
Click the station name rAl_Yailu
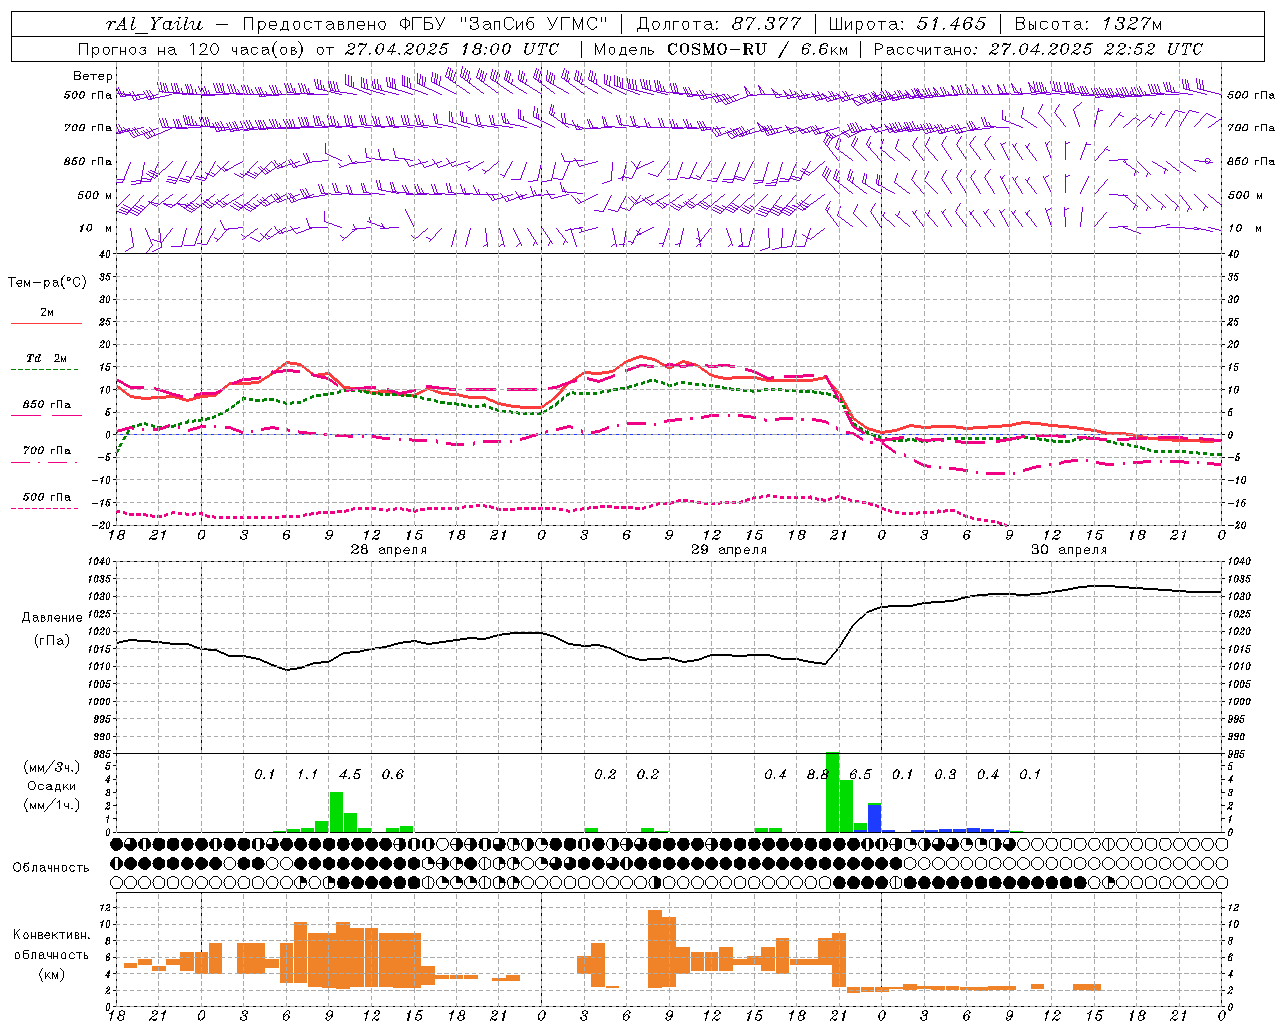(x=155, y=24)
